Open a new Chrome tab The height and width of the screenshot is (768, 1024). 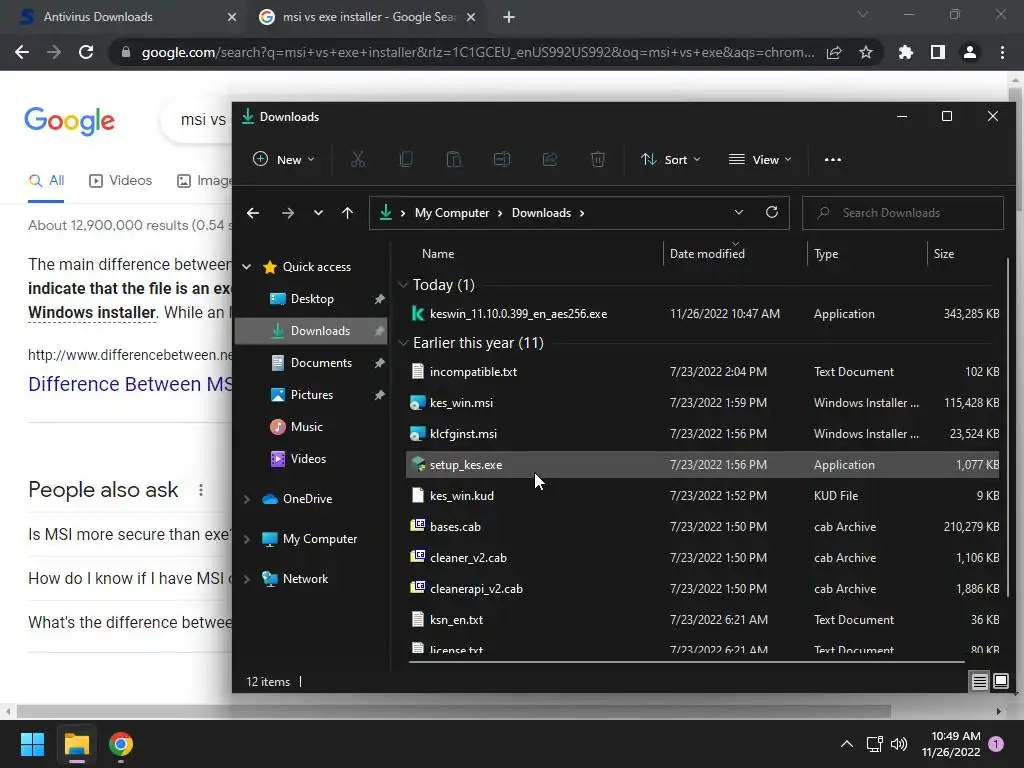coord(509,17)
